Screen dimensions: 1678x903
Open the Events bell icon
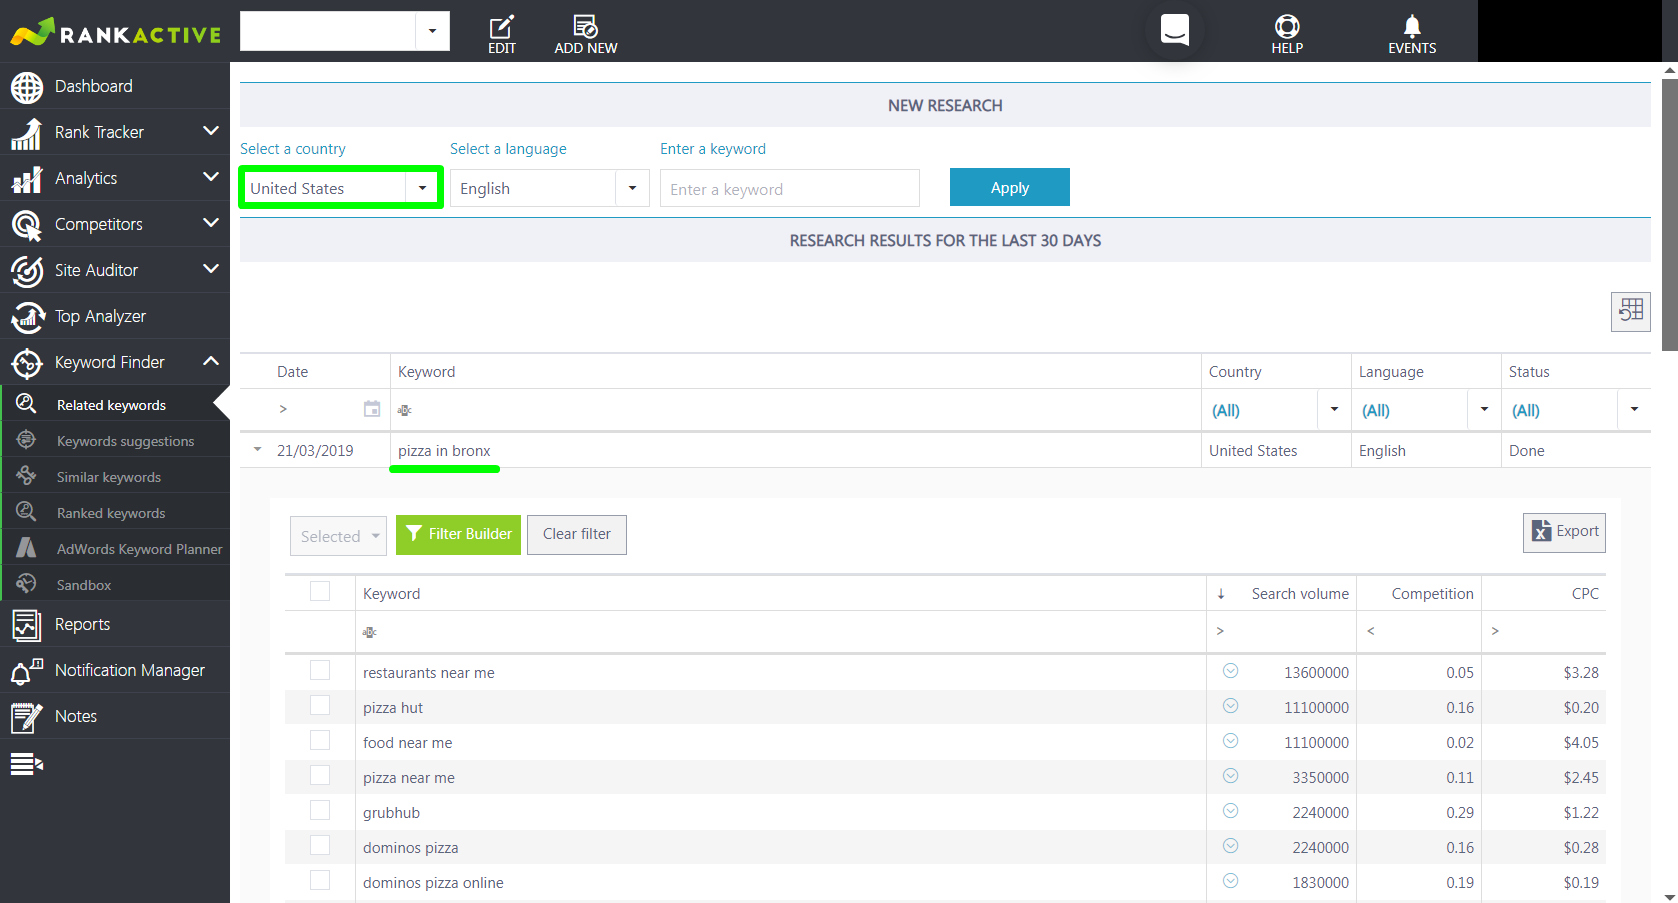click(1412, 26)
